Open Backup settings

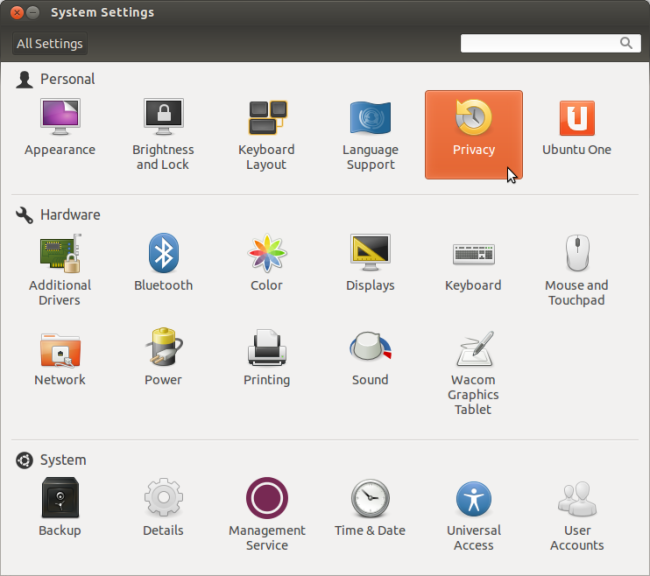pyautogui.click(x=60, y=508)
